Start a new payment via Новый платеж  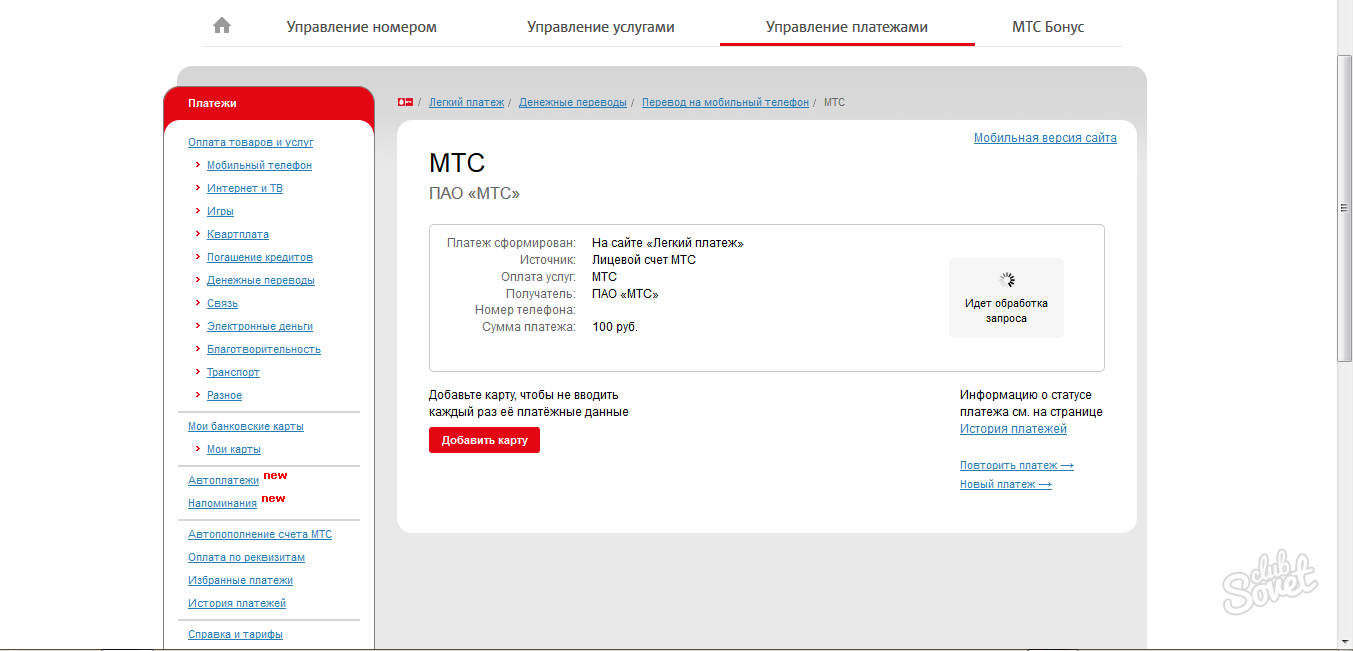(1005, 484)
